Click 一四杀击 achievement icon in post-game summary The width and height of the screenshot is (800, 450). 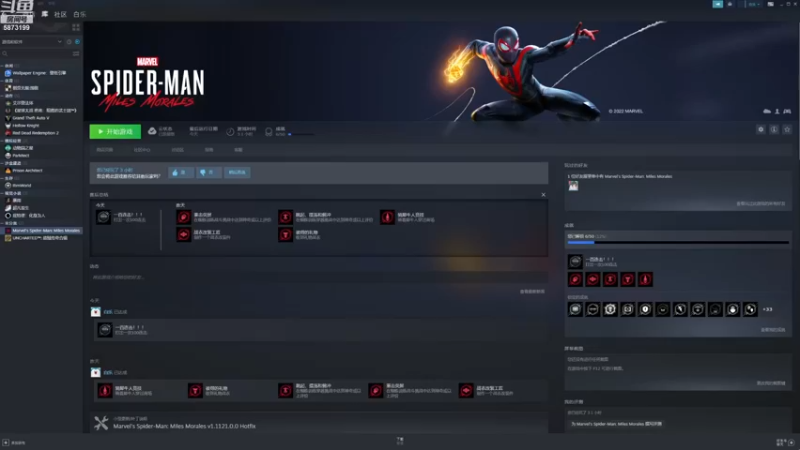(103, 217)
